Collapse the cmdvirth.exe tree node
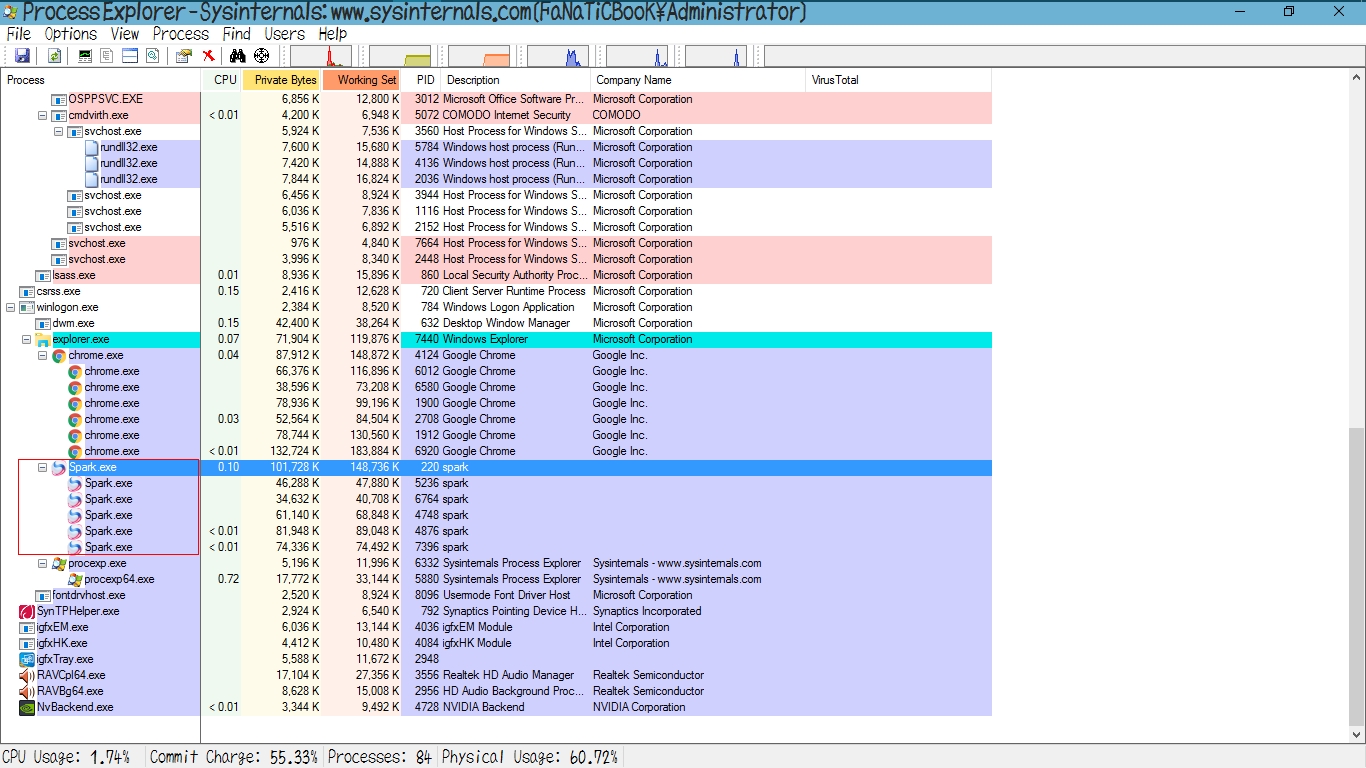1366x768 pixels. tap(43, 116)
